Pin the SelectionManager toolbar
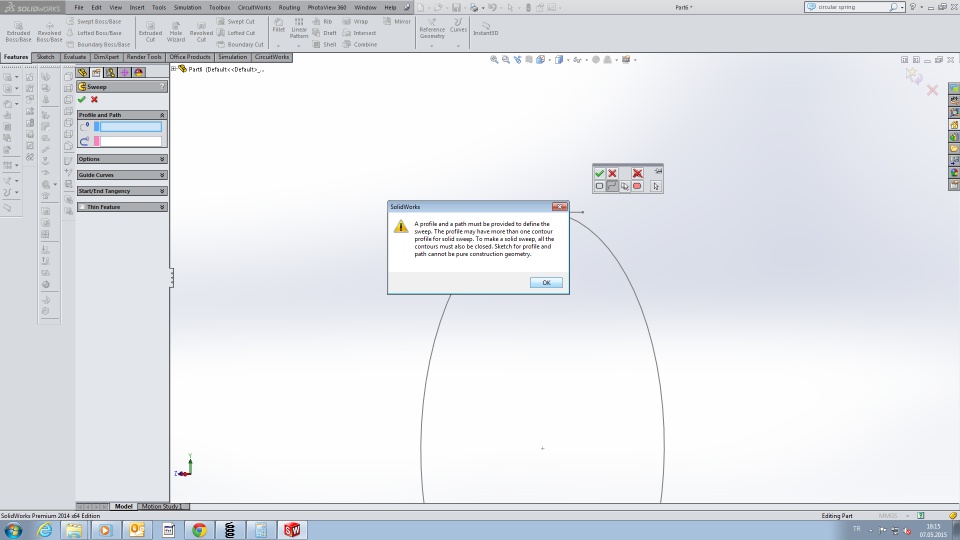Image resolution: width=960 pixels, height=540 pixels. 658,171
